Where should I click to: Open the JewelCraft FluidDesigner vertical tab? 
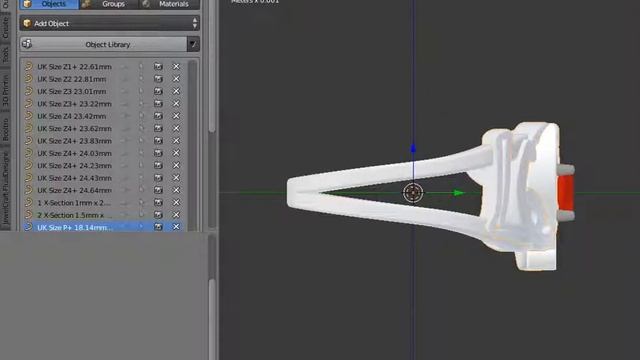[5, 189]
